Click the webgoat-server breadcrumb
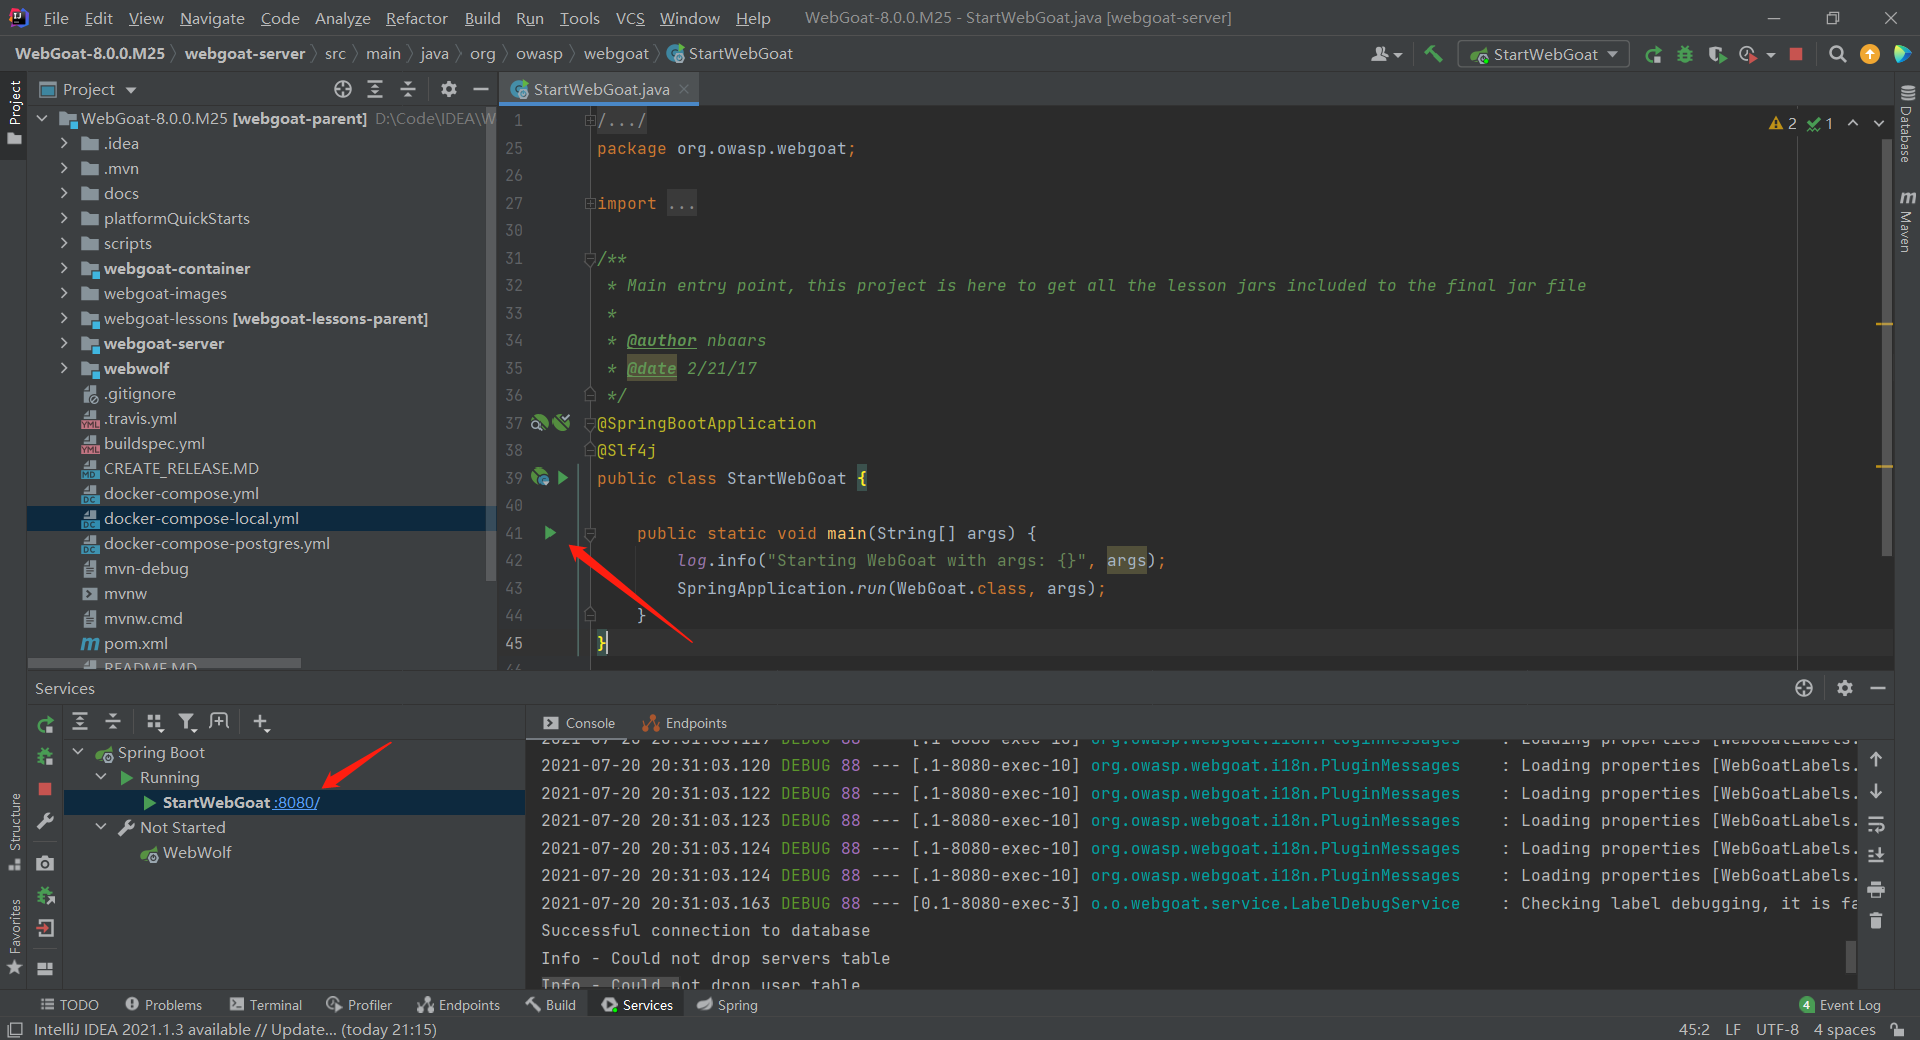The height and width of the screenshot is (1040, 1920). [244, 54]
